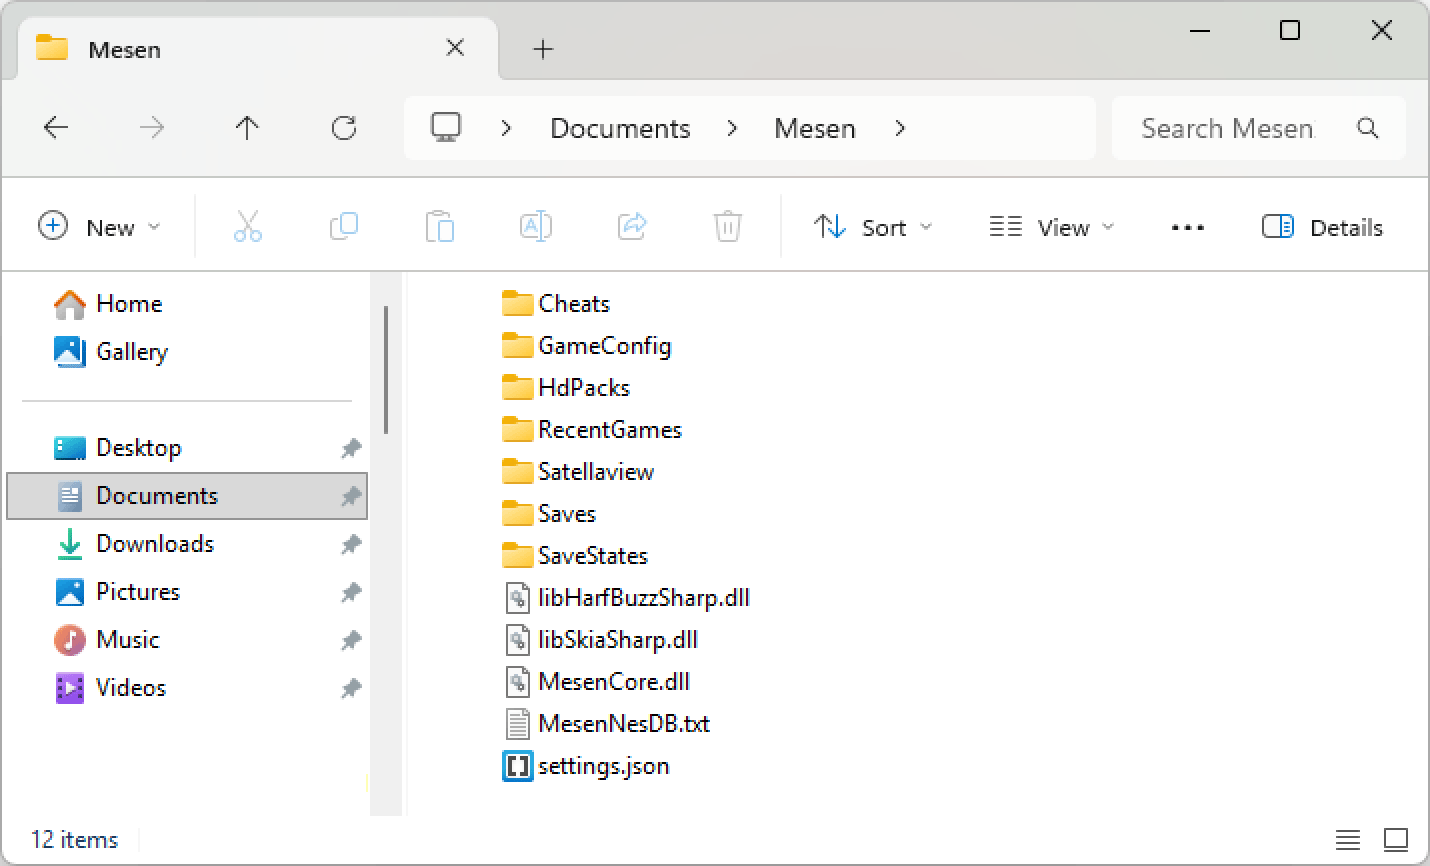Open the New dropdown menu
The height and width of the screenshot is (866, 1430).
(x=99, y=227)
